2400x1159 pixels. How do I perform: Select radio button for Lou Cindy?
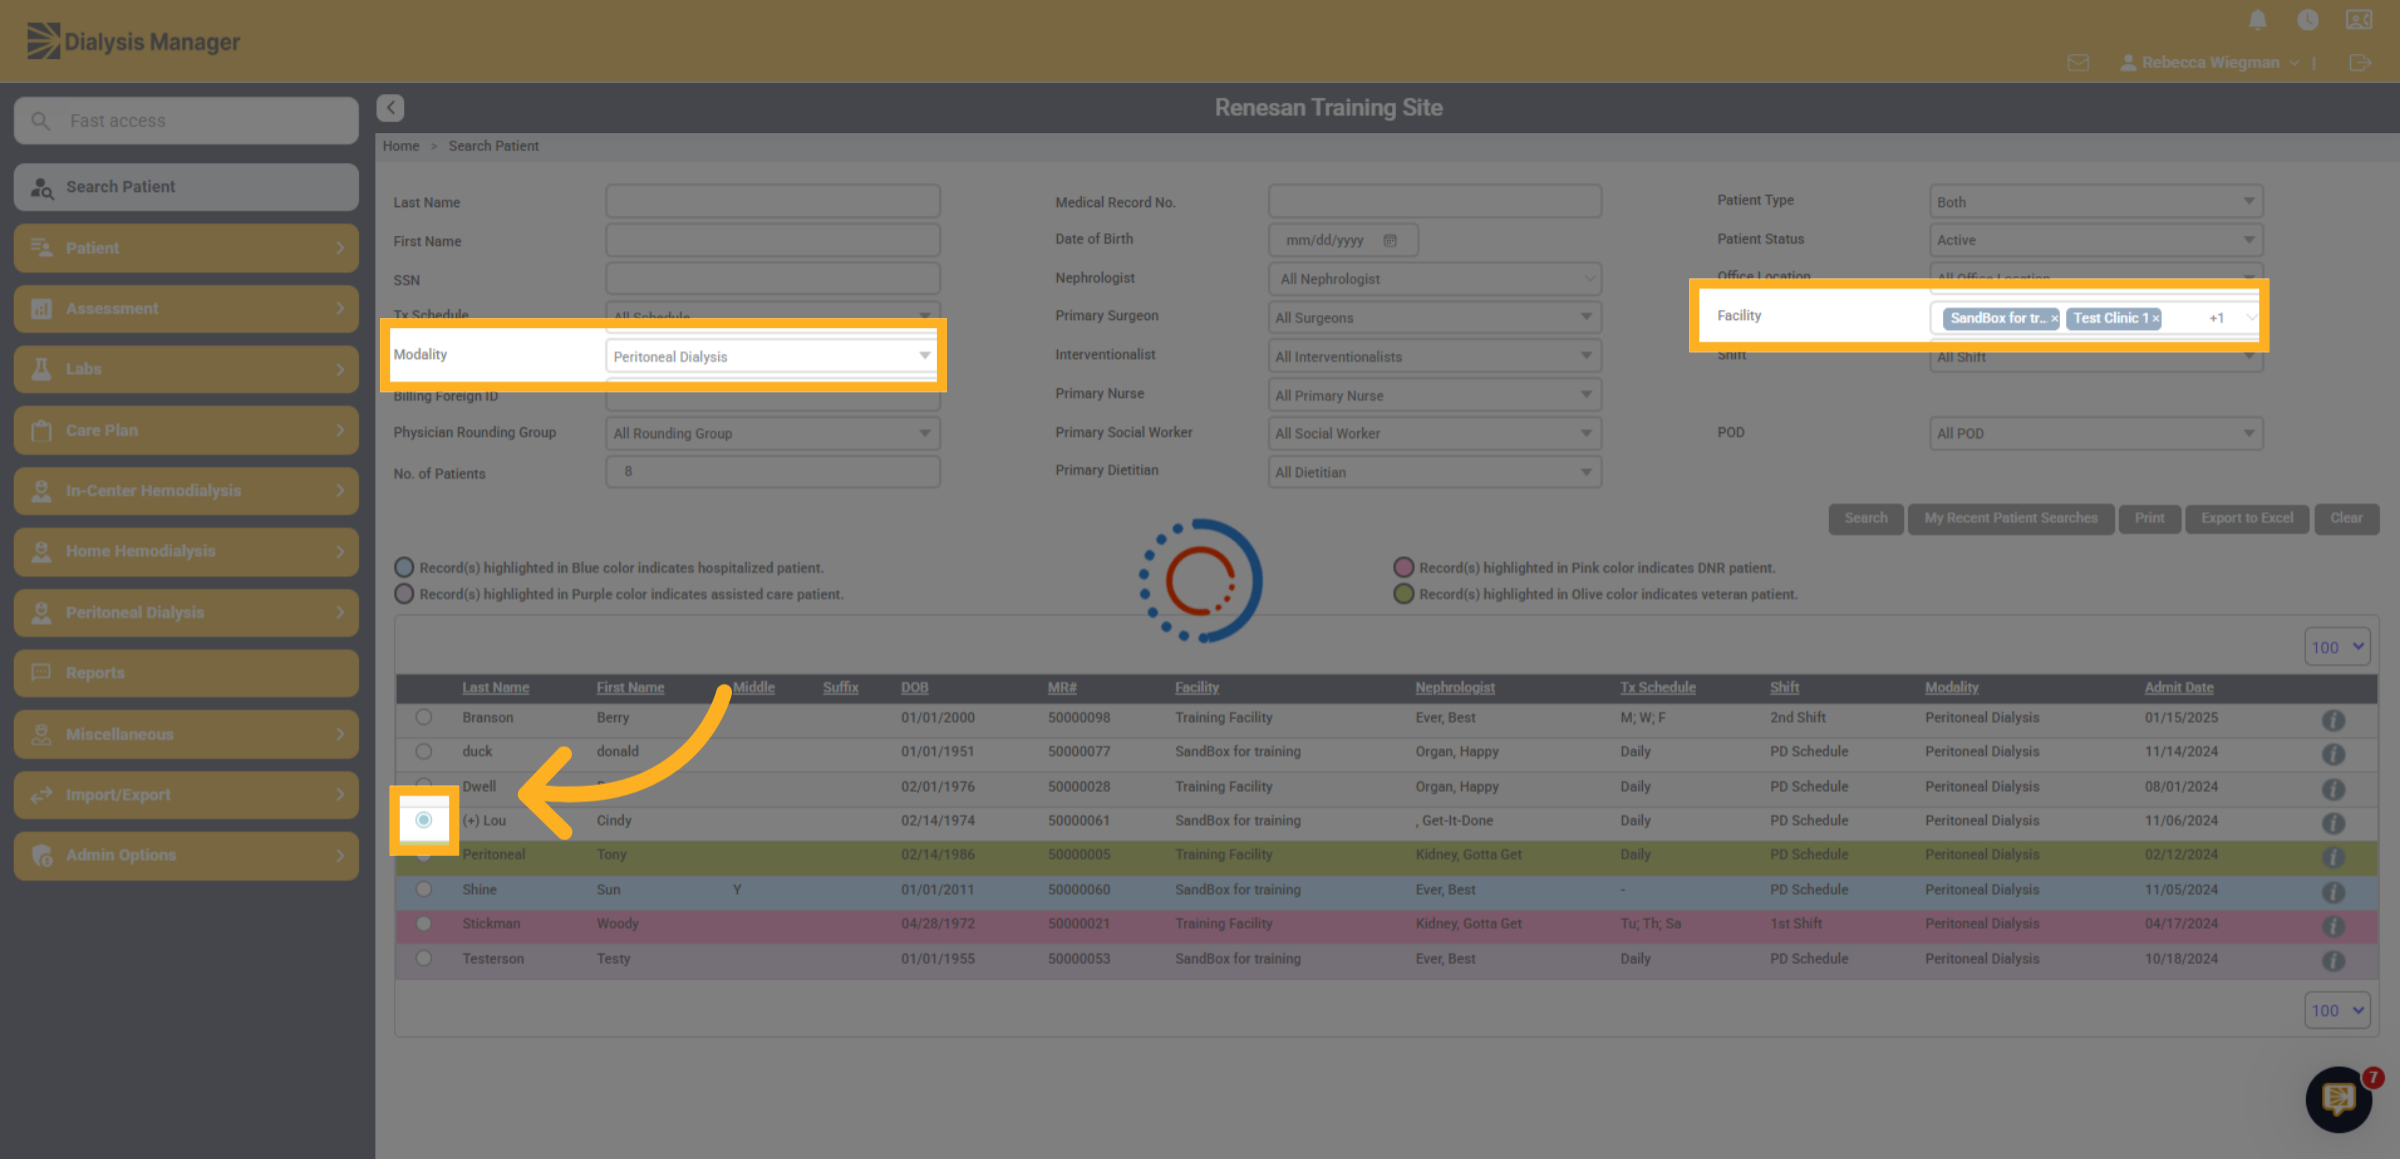424,820
